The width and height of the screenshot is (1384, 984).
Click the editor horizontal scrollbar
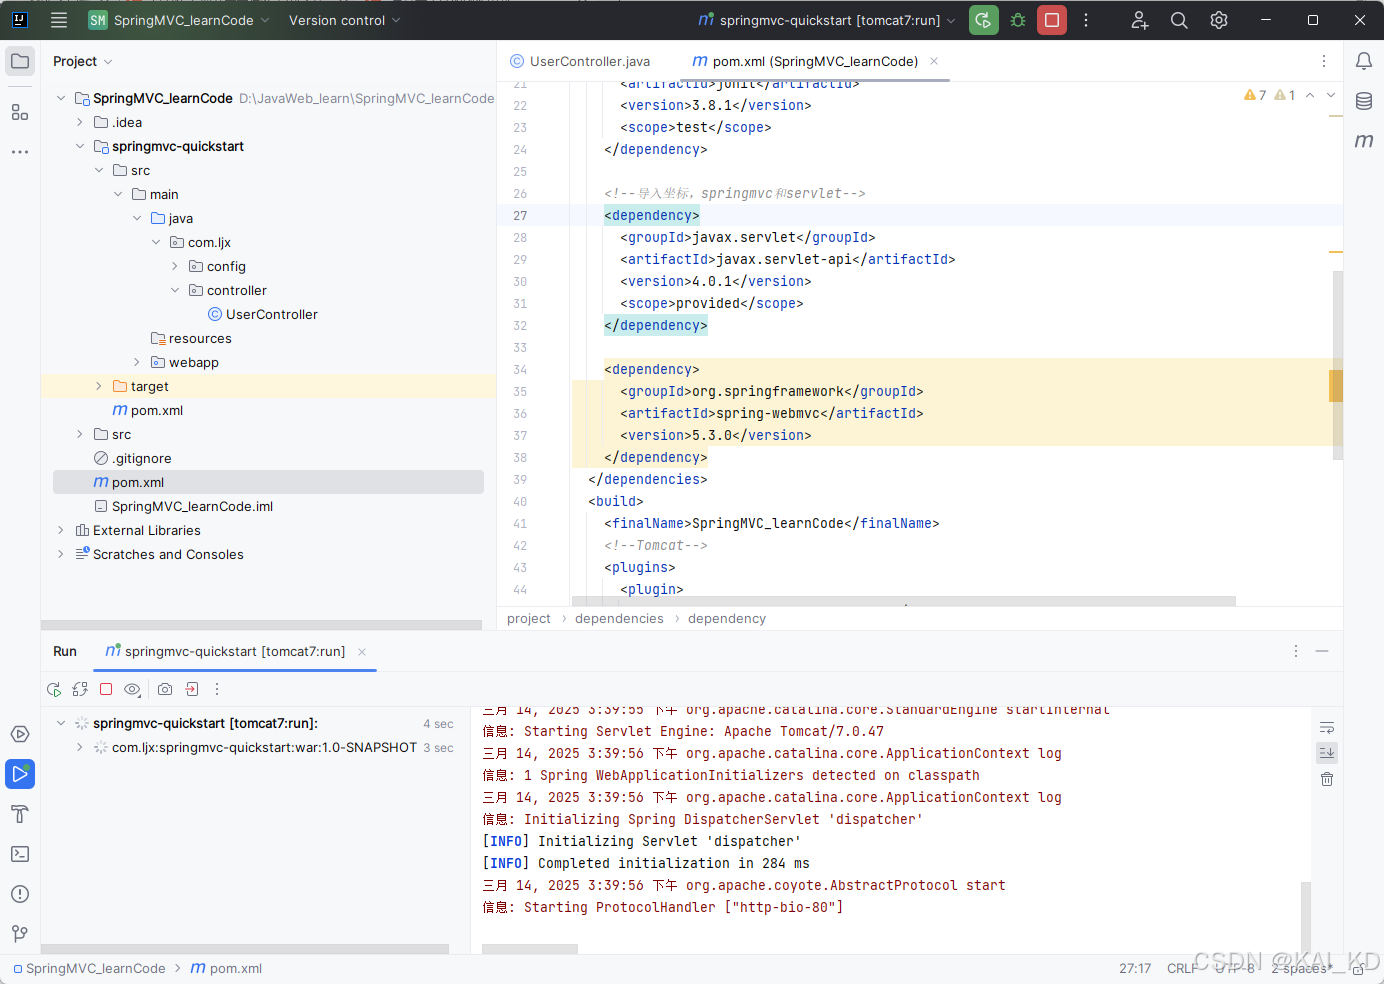(904, 601)
